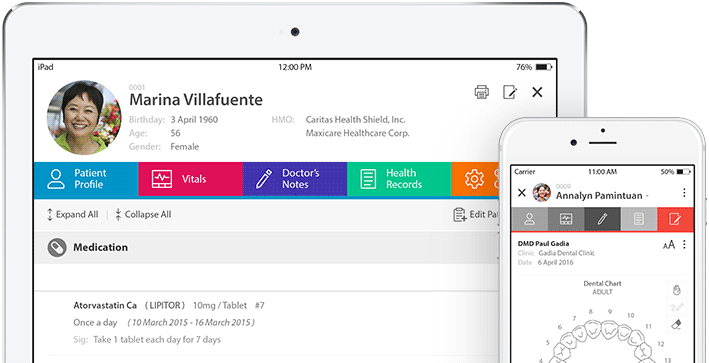Click 'Take 1 tablet each day for 7 days'

pyautogui.click(x=157, y=339)
